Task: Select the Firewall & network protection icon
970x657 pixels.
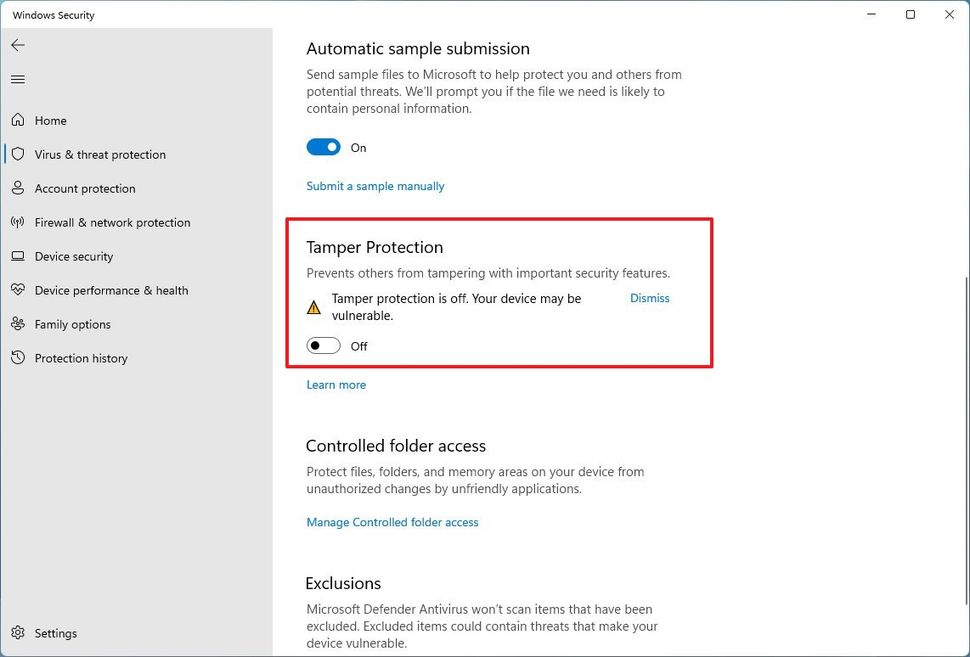Action: pyautogui.click(x=17, y=222)
